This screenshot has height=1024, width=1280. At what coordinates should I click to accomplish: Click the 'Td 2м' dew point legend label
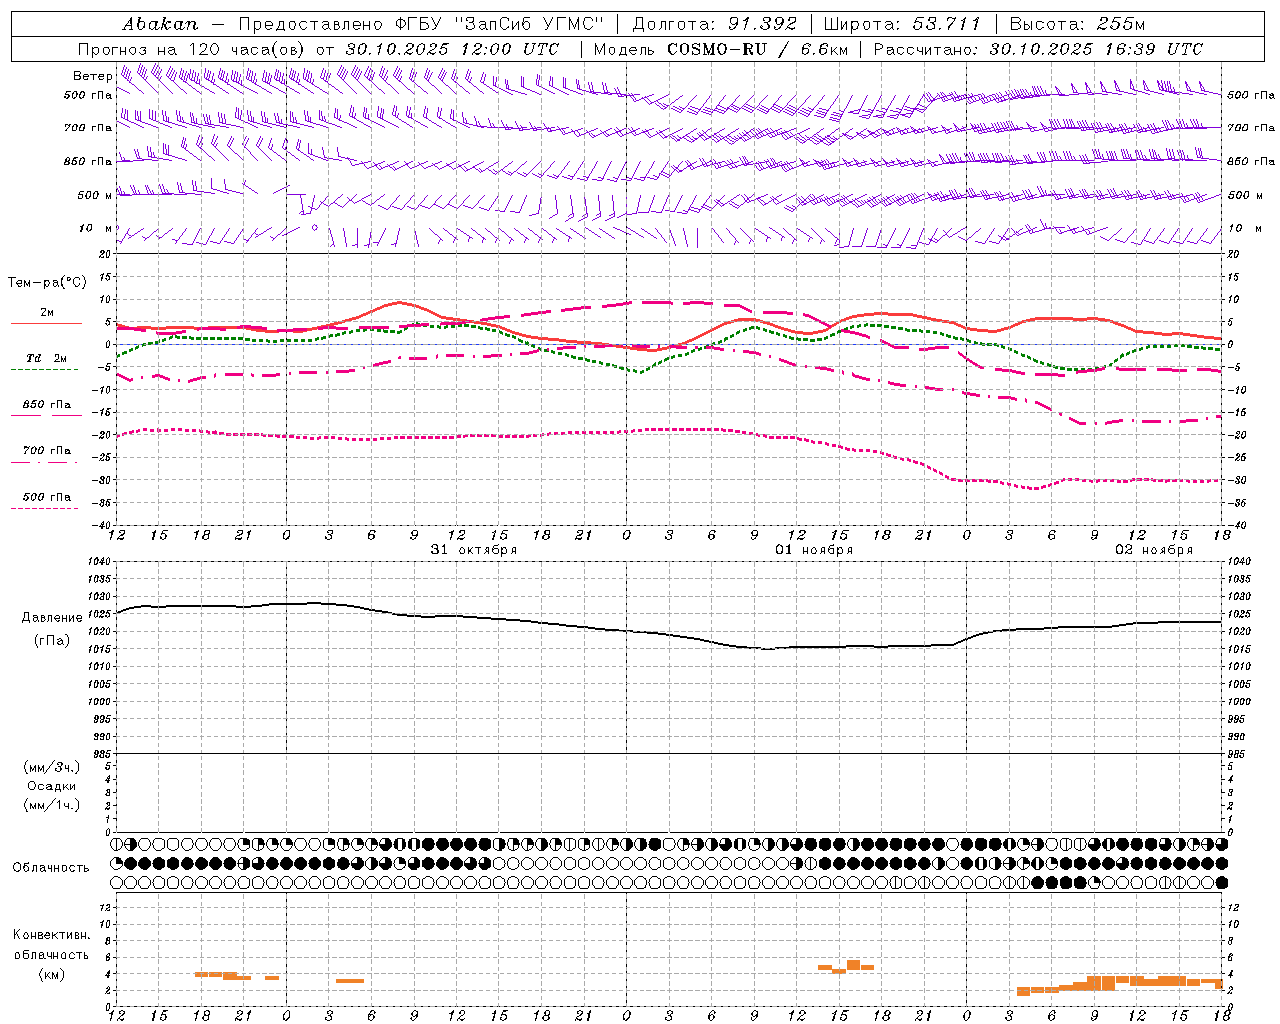point(47,358)
